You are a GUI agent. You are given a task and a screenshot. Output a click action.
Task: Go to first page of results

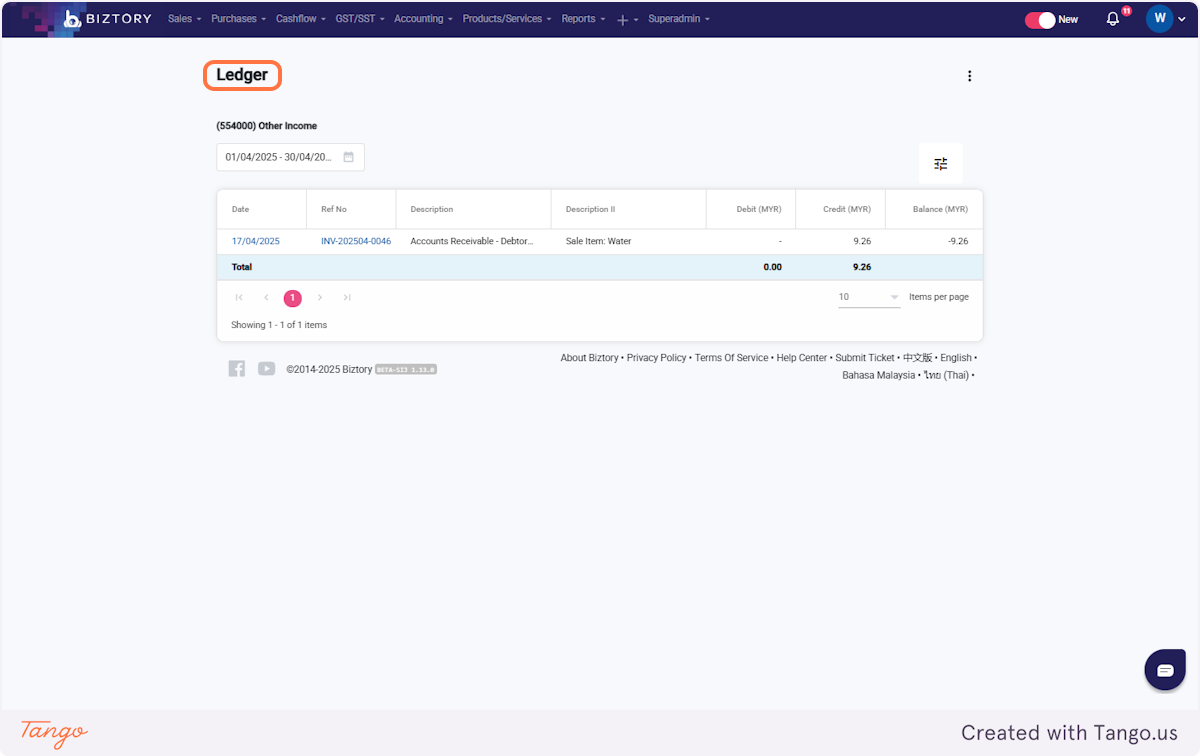pos(239,298)
